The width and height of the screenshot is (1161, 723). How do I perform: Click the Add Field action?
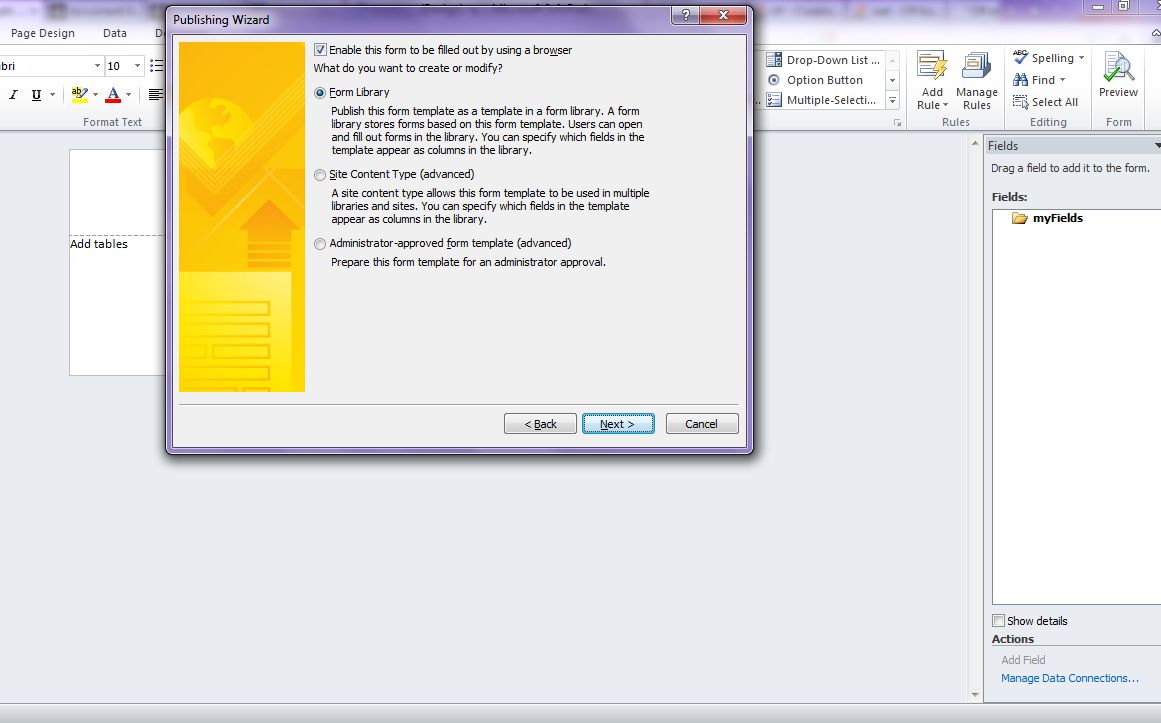coord(1023,659)
